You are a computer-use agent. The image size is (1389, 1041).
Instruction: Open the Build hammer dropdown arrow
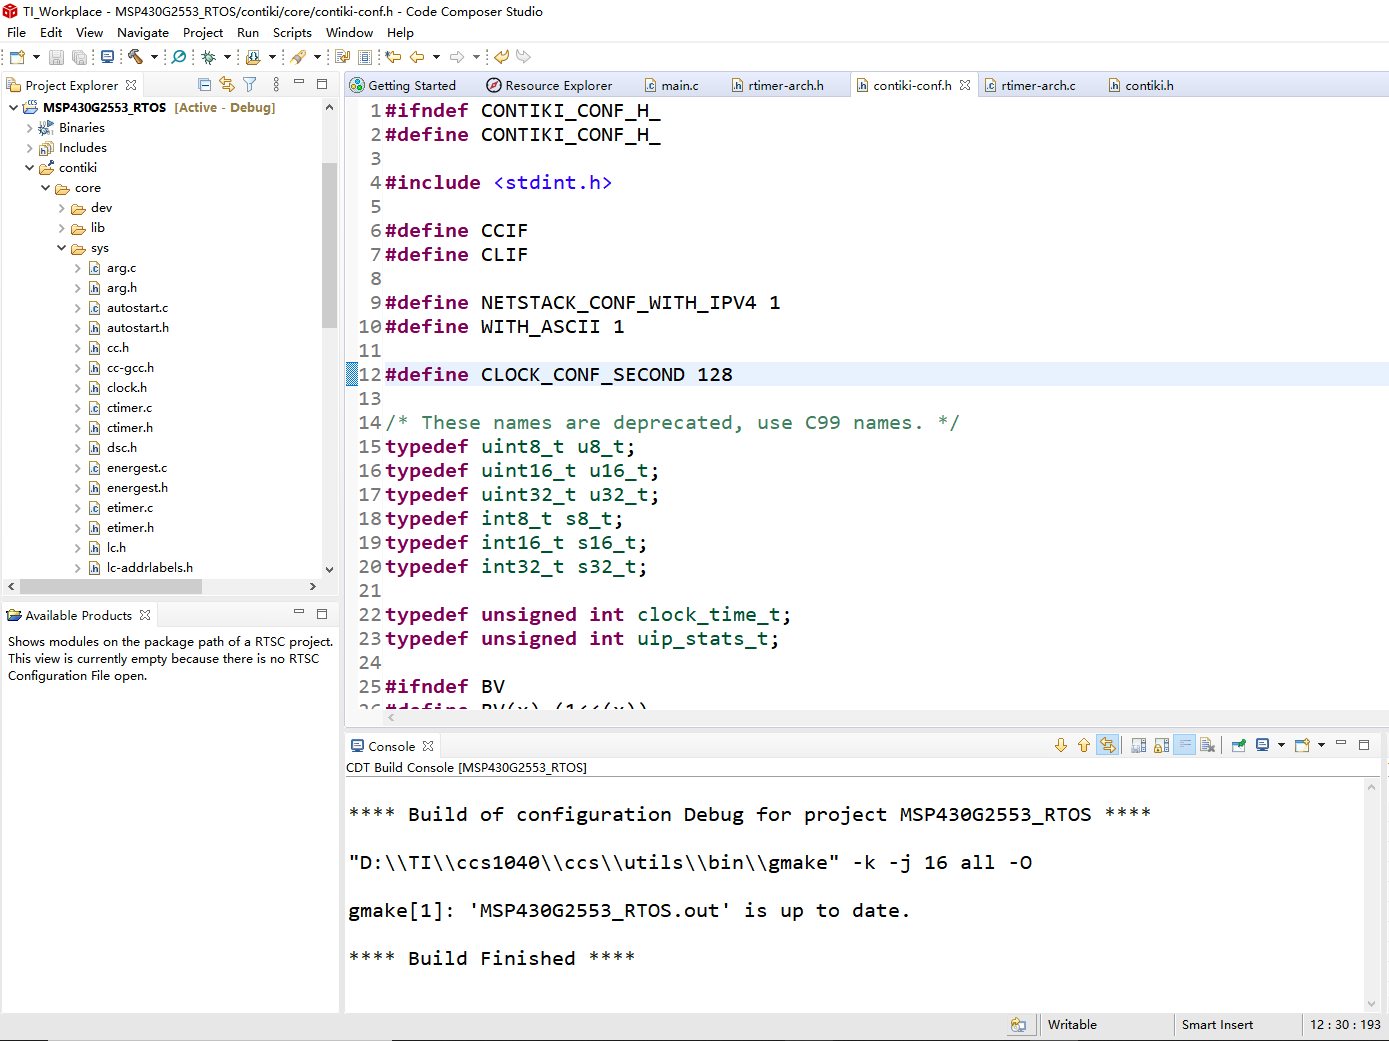click(x=154, y=57)
